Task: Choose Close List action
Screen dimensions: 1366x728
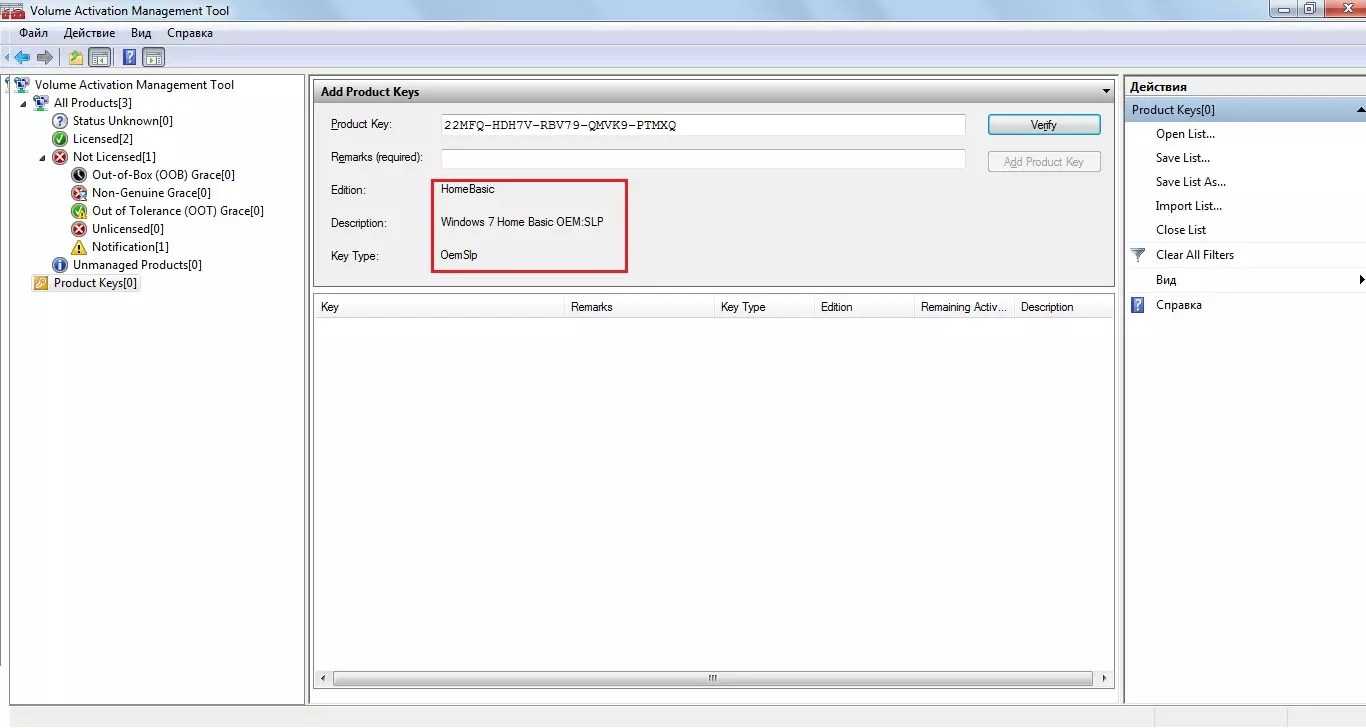Action: 1181,230
